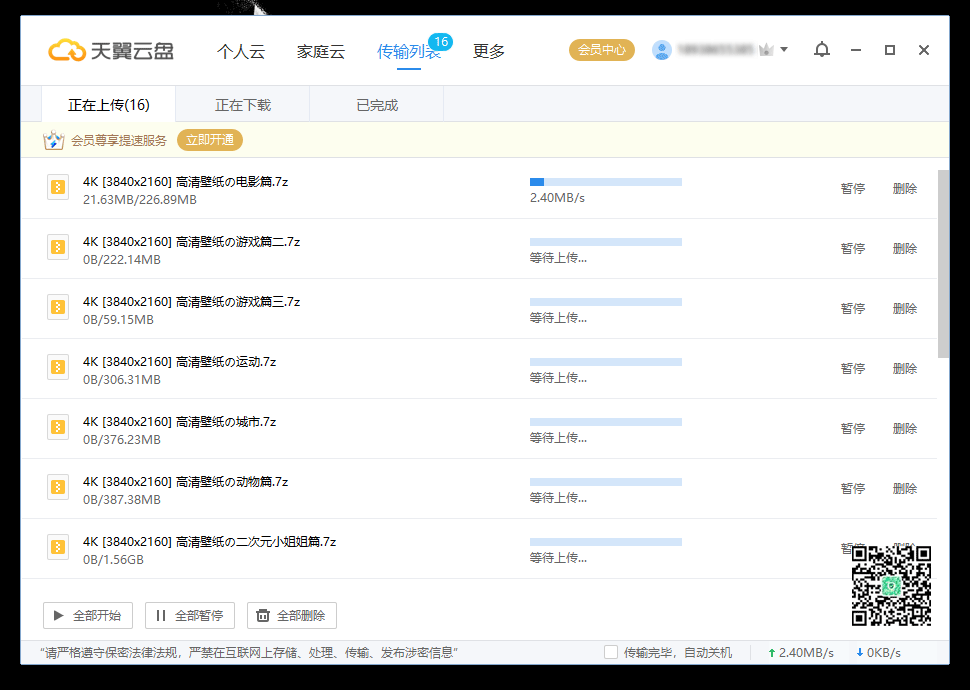Click the 7z file icon for 电影篇
The width and height of the screenshot is (970, 690).
[x=58, y=187]
